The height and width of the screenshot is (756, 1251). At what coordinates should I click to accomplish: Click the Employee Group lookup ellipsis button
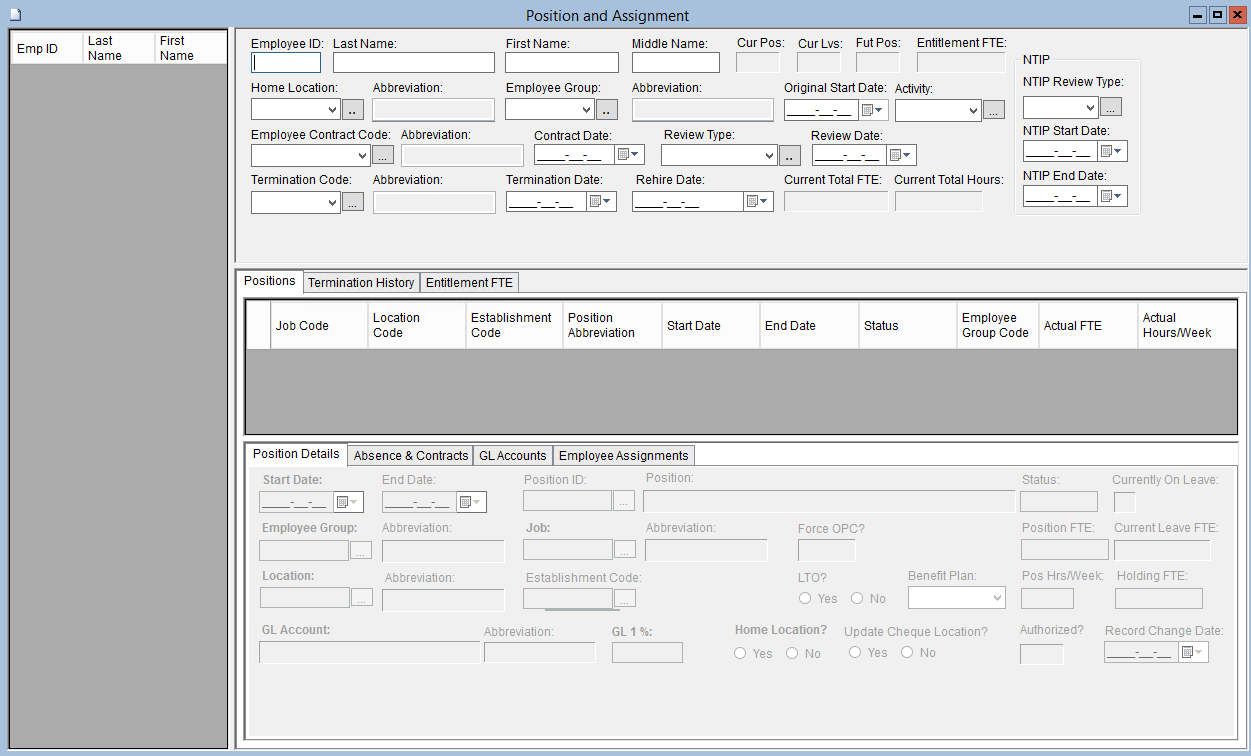point(607,110)
